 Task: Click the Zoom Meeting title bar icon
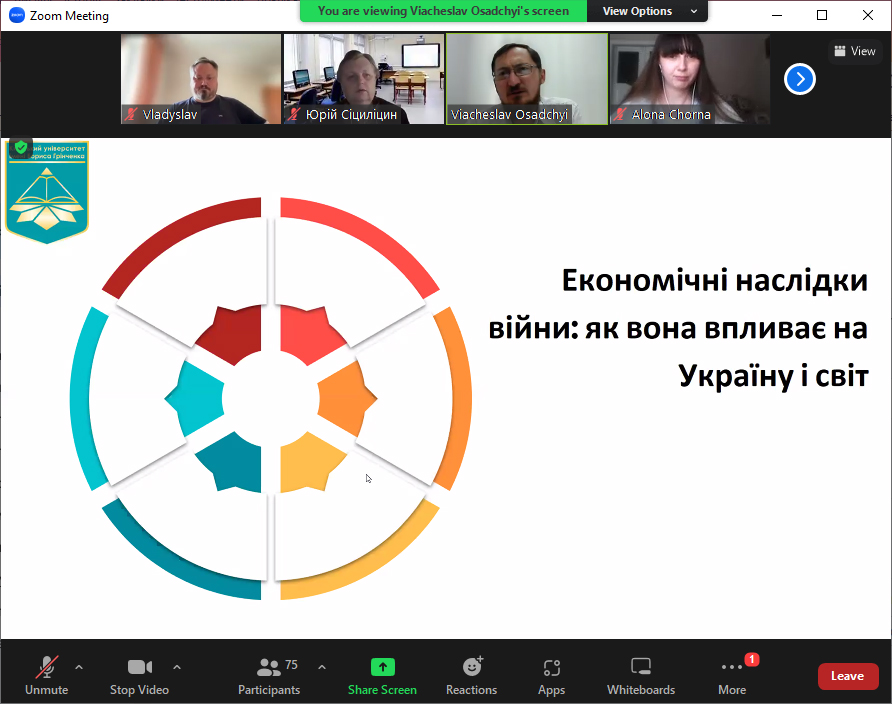pos(16,15)
